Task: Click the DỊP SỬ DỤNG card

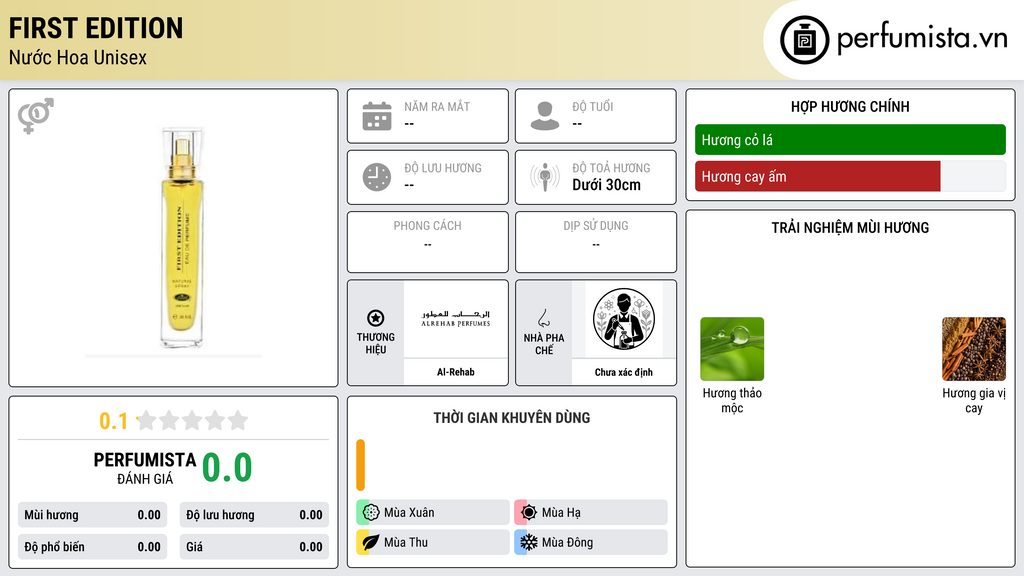Action: pyautogui.click(x=596, y=242)
